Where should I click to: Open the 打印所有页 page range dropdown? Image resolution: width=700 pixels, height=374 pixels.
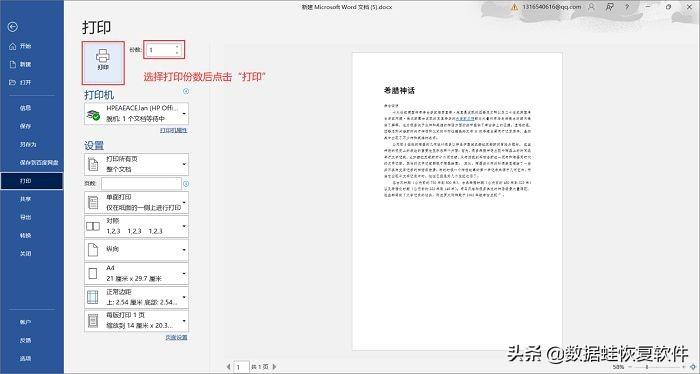click(x=136, y=164)
